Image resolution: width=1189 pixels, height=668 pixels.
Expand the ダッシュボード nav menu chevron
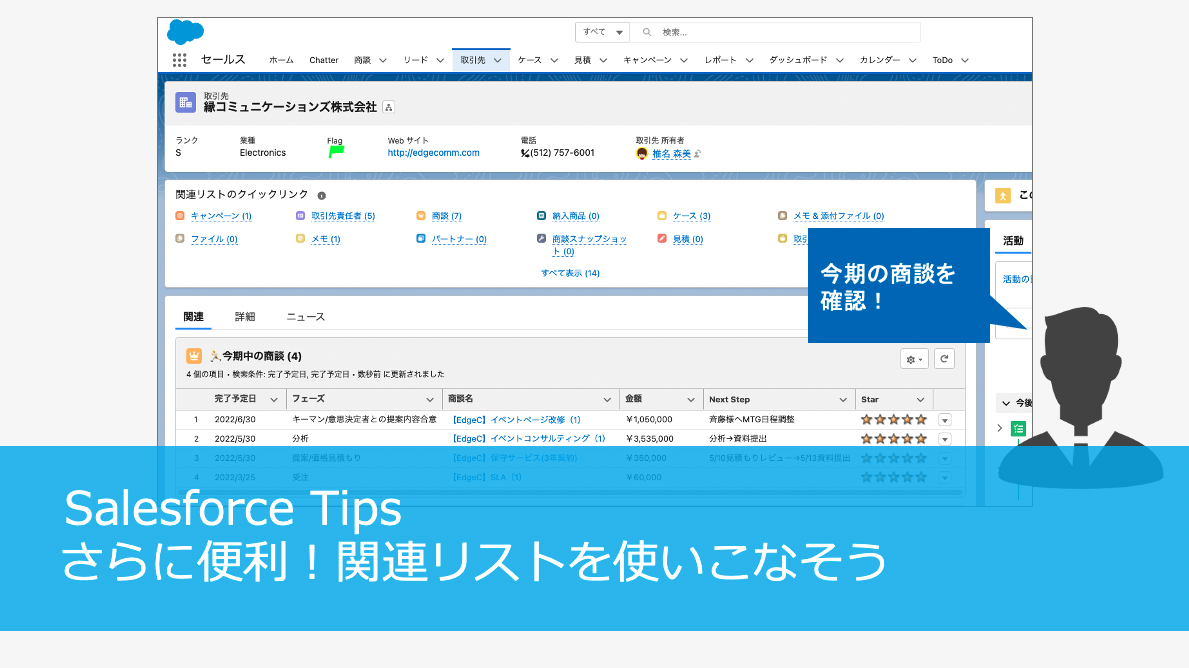pos(840,61)
